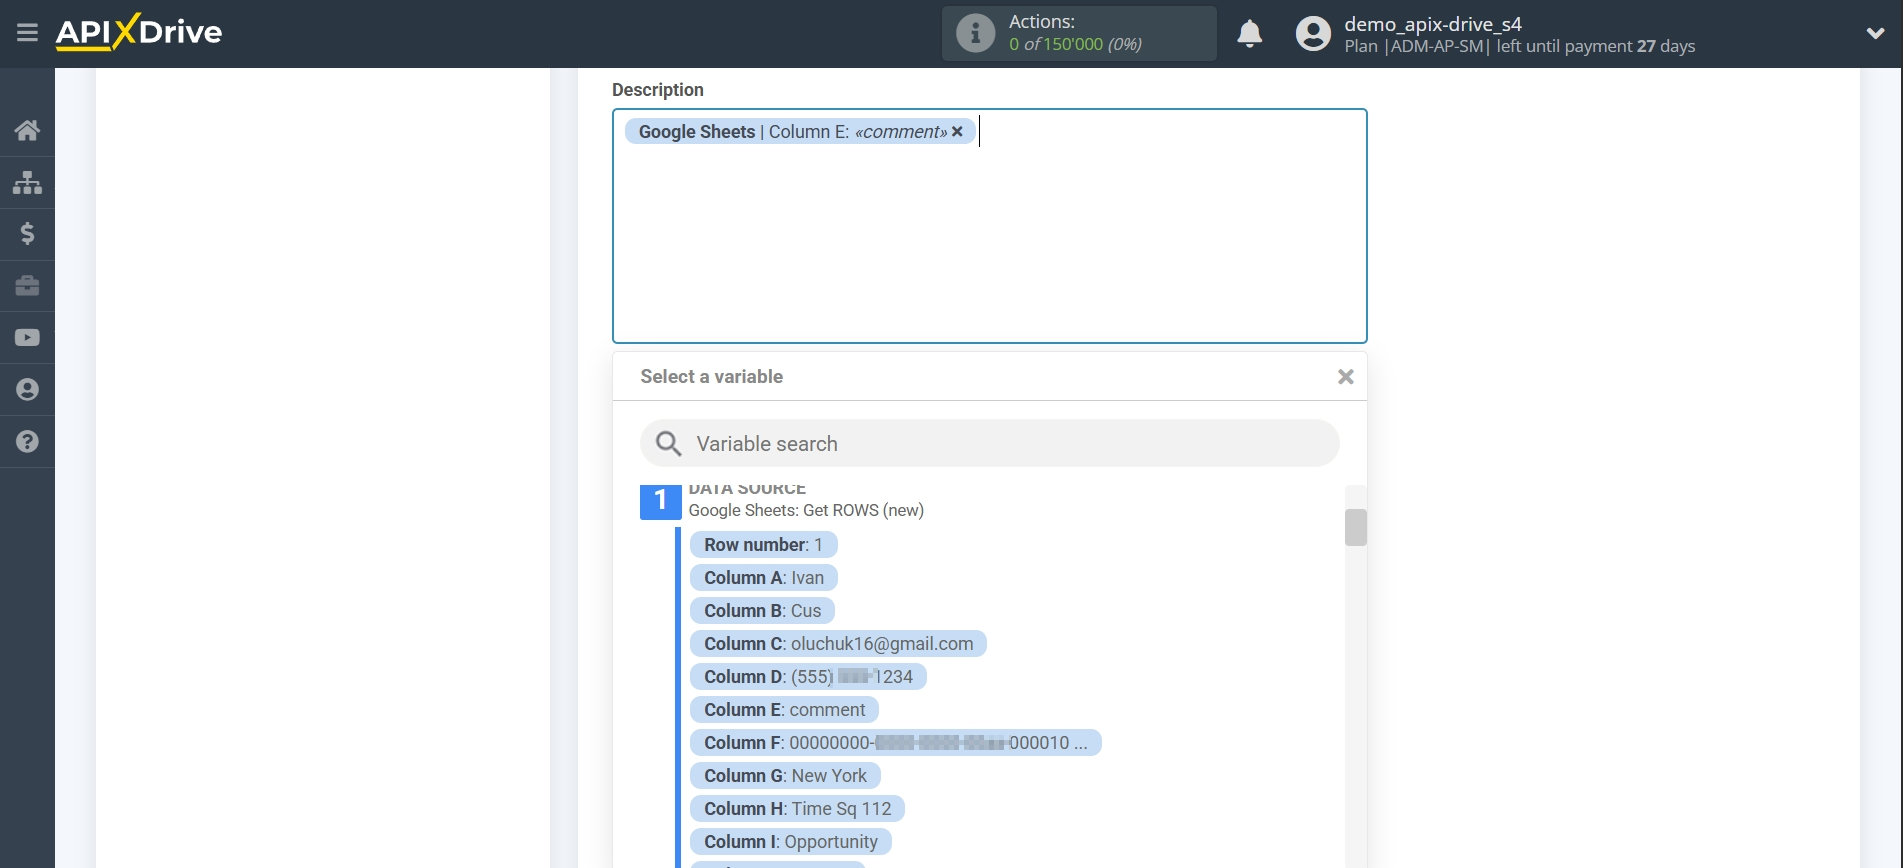Open the billing dollar sidebar icon
This screenshot has width=1903, height=868.
[x=27, y=234]
